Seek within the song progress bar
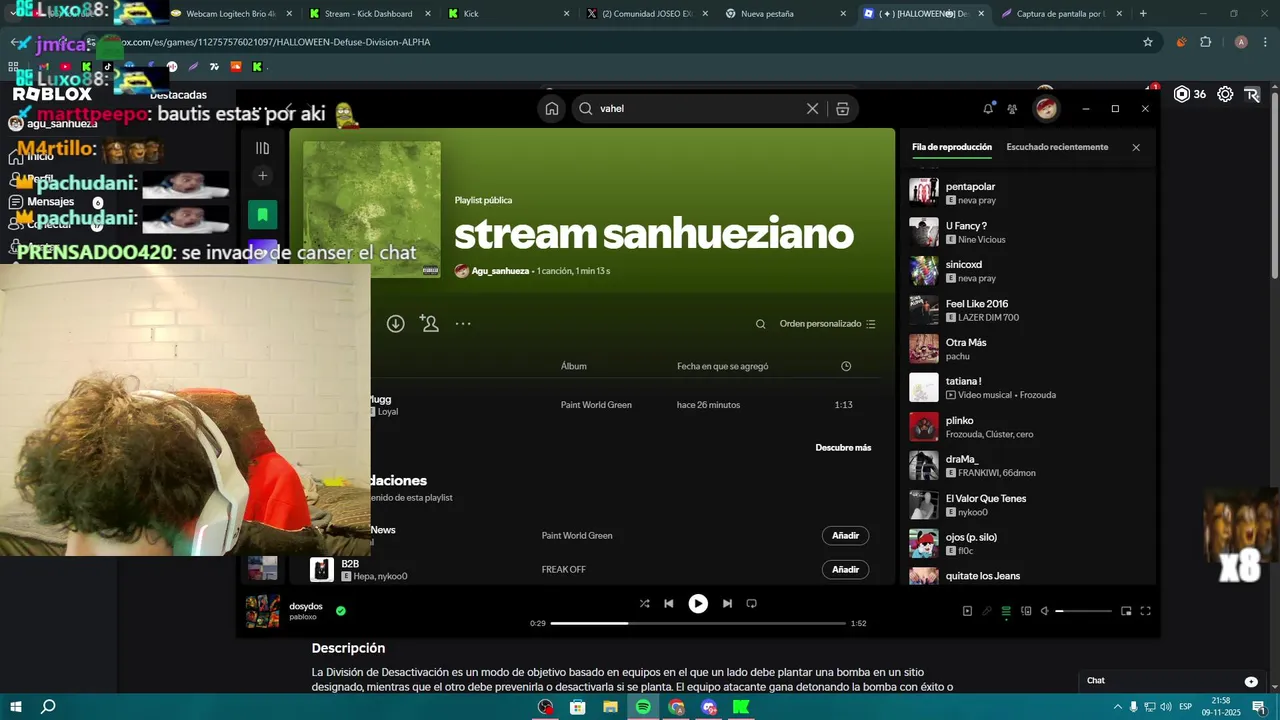Screen dimensions: 1280x720 pos(698,623)
